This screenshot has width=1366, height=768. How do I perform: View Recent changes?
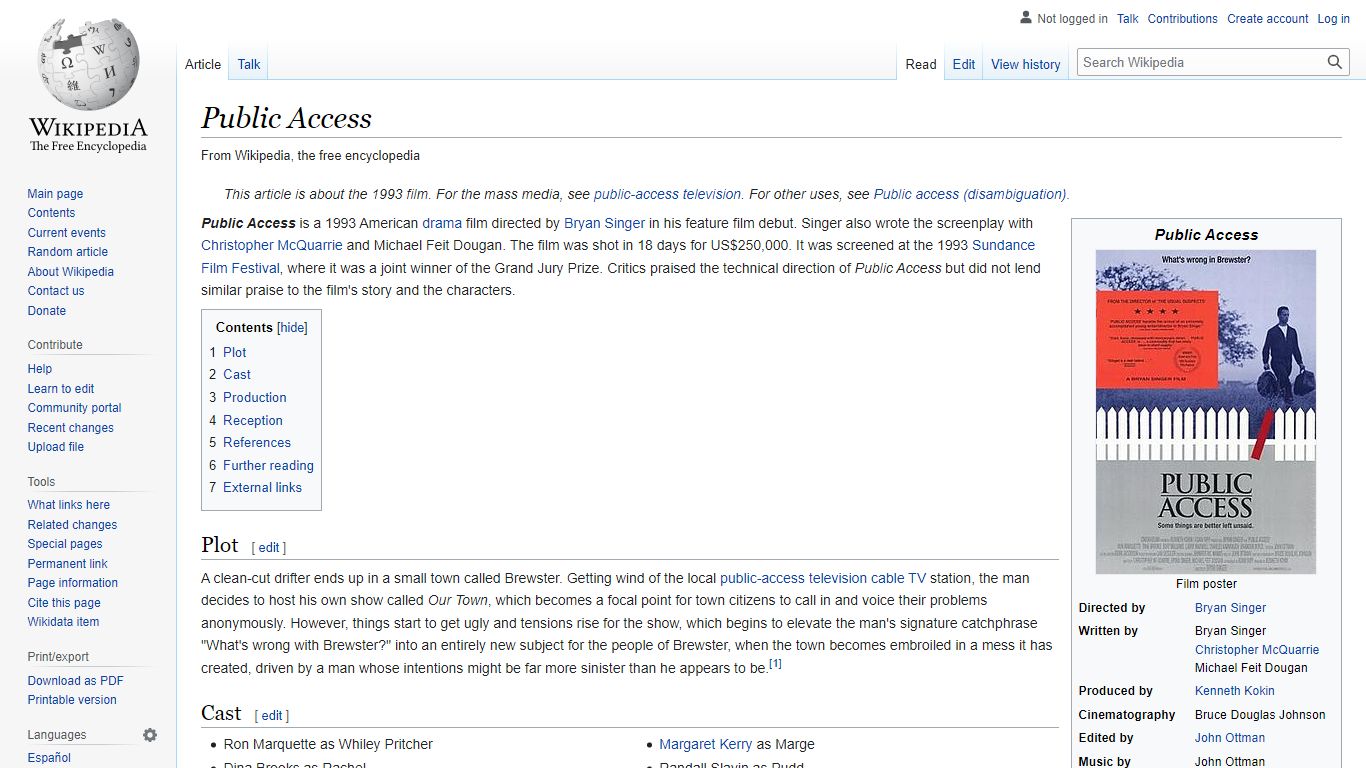[x=70, y=428]
